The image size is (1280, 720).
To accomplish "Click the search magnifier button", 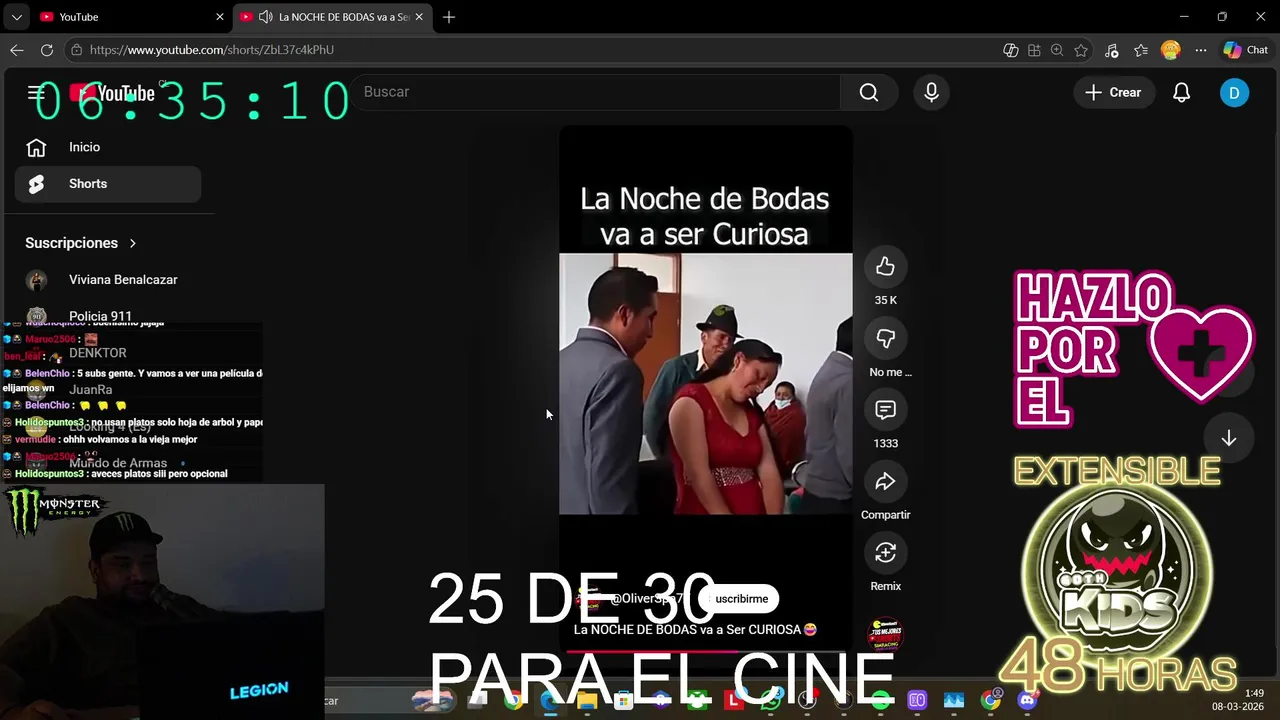I will click(x=869, y=92).
